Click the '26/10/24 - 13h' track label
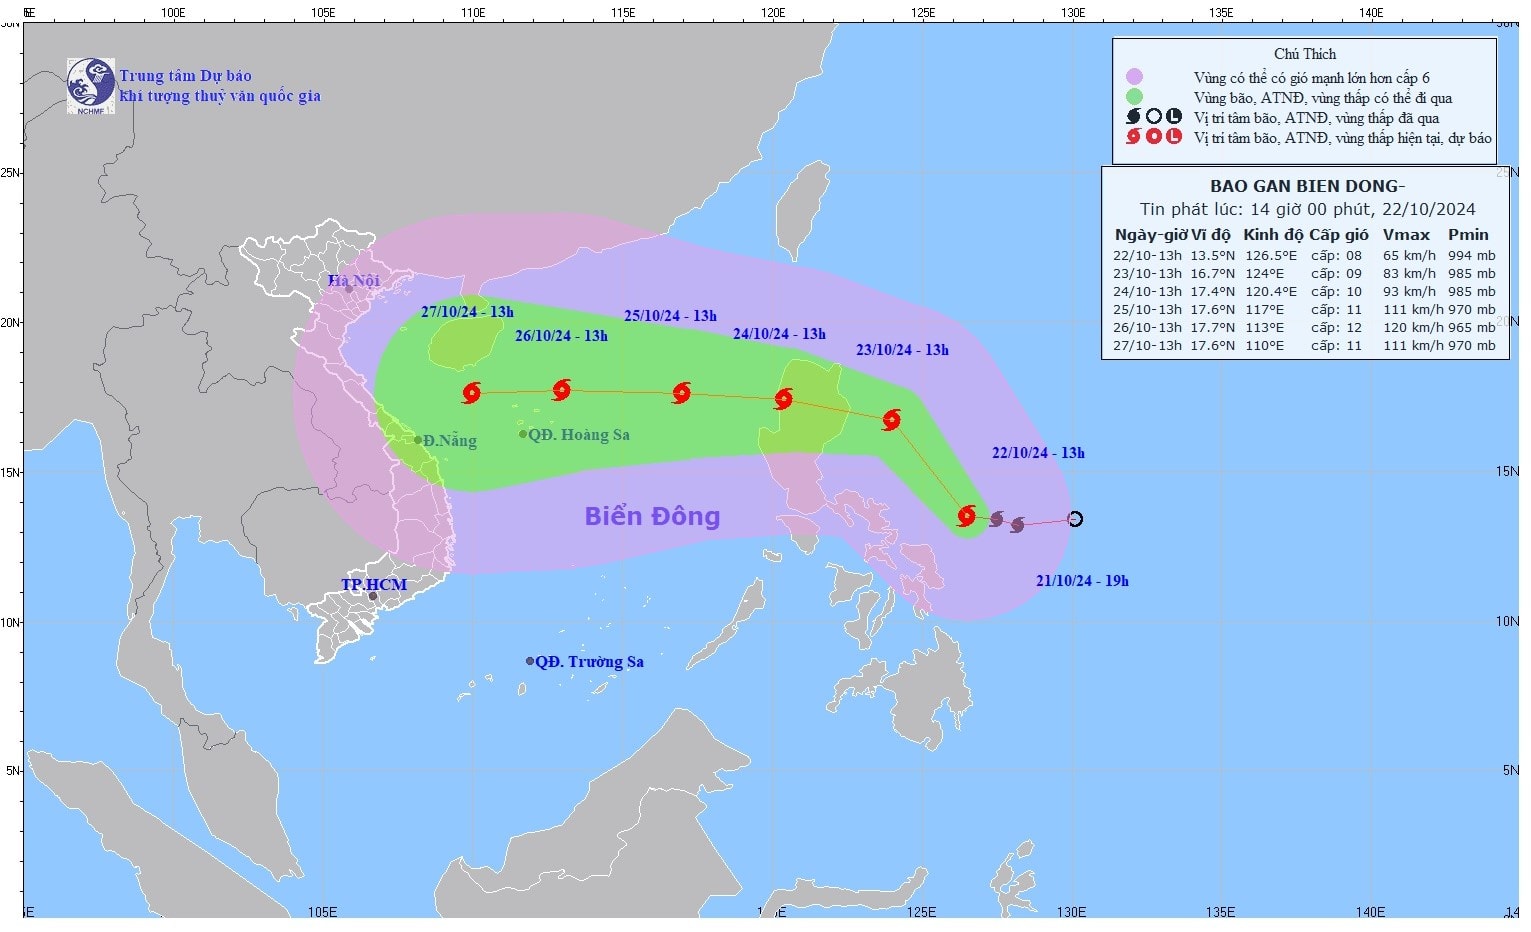The image size is (1531, 932). (x=561, y=336)
